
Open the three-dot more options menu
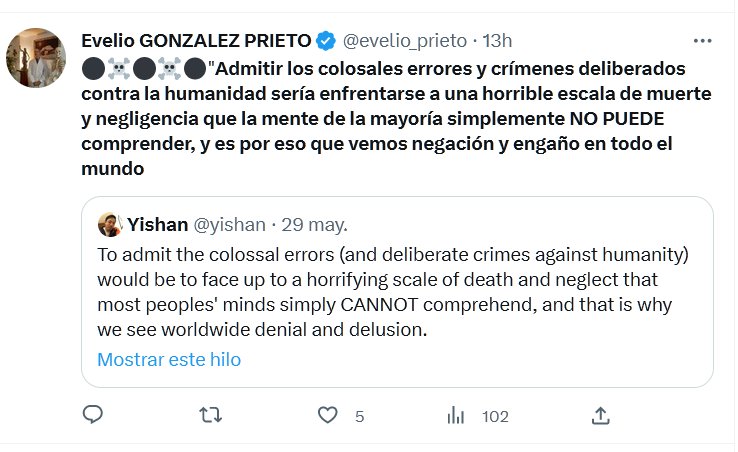(x=702, y=41)
